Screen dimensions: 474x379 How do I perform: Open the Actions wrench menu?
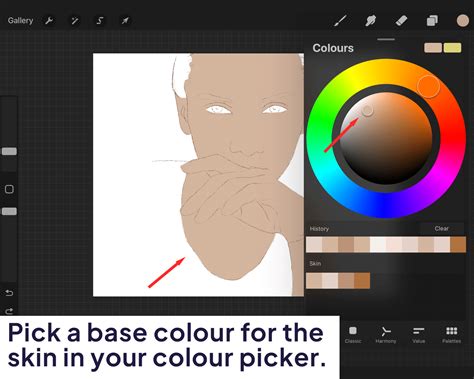click(x=49, y=21)
